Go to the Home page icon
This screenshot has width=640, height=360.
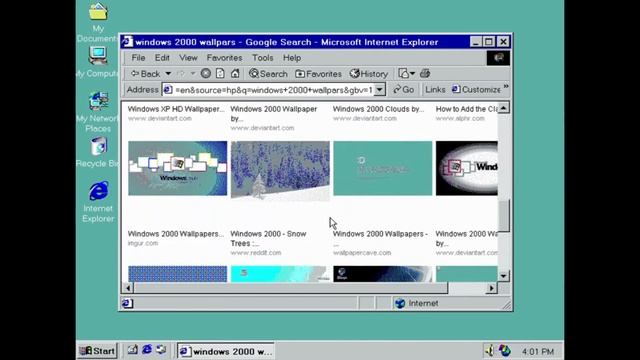tap(235, 73)
